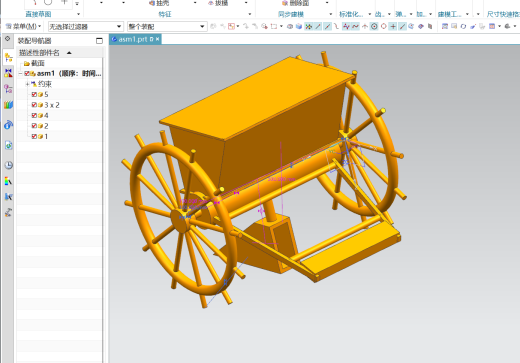Toggle the arc center snap point icon
This screenshot has height=363, width=520.
374,26
